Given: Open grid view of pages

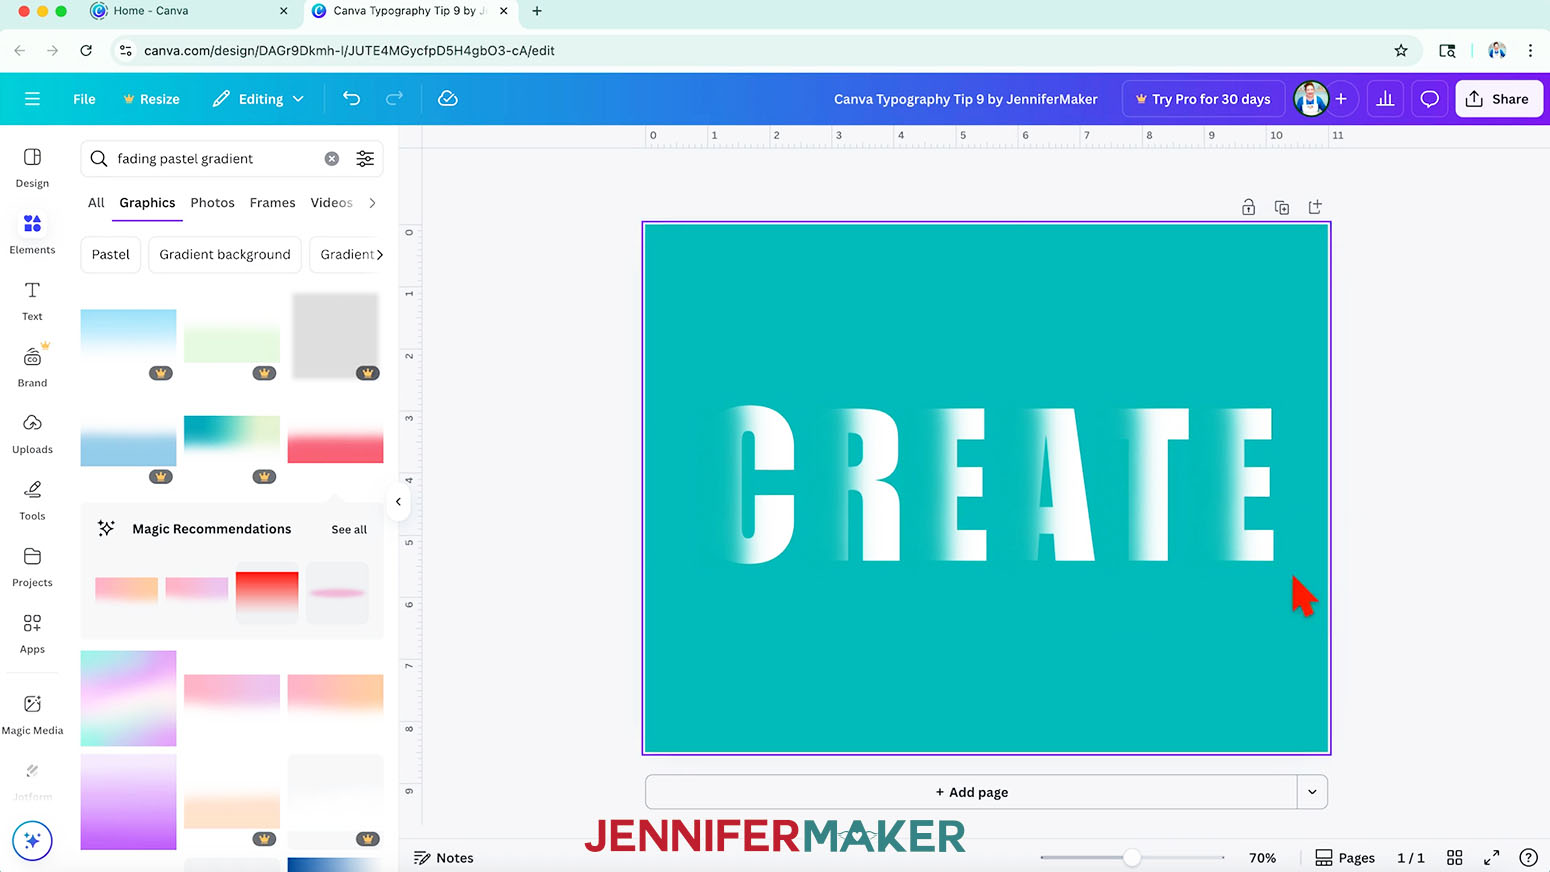Looking at the screenshot, I should 1455,858.
